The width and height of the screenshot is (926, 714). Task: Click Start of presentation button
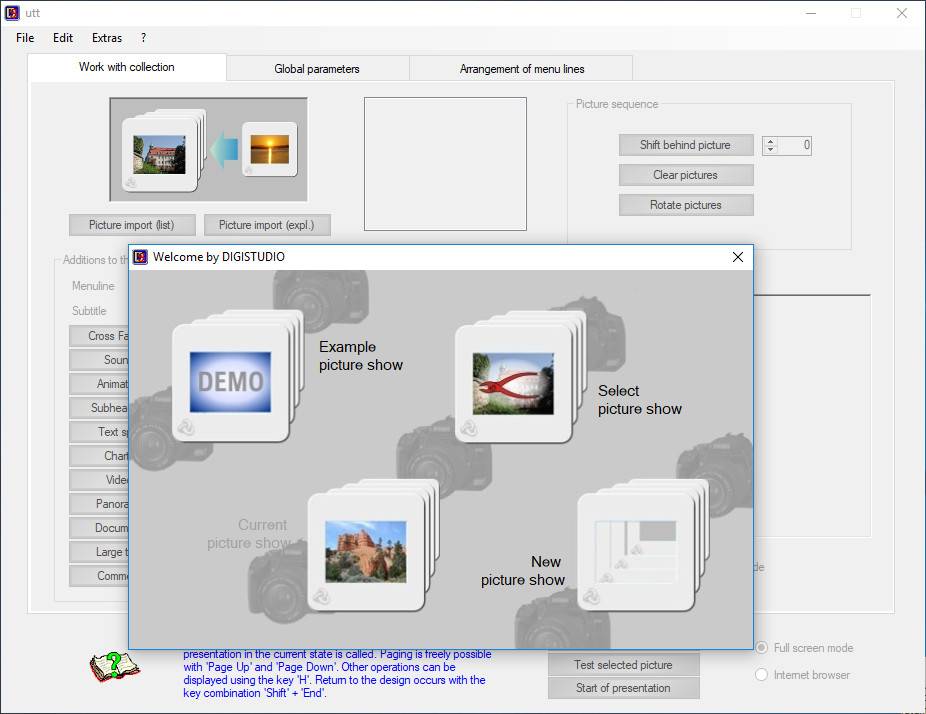click(623, 688)
